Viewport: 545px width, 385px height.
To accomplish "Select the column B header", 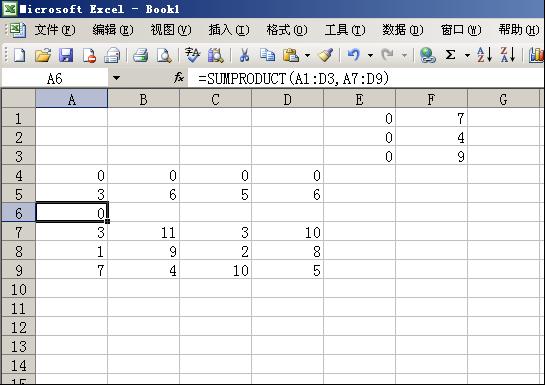I will (x=144, y=99).
